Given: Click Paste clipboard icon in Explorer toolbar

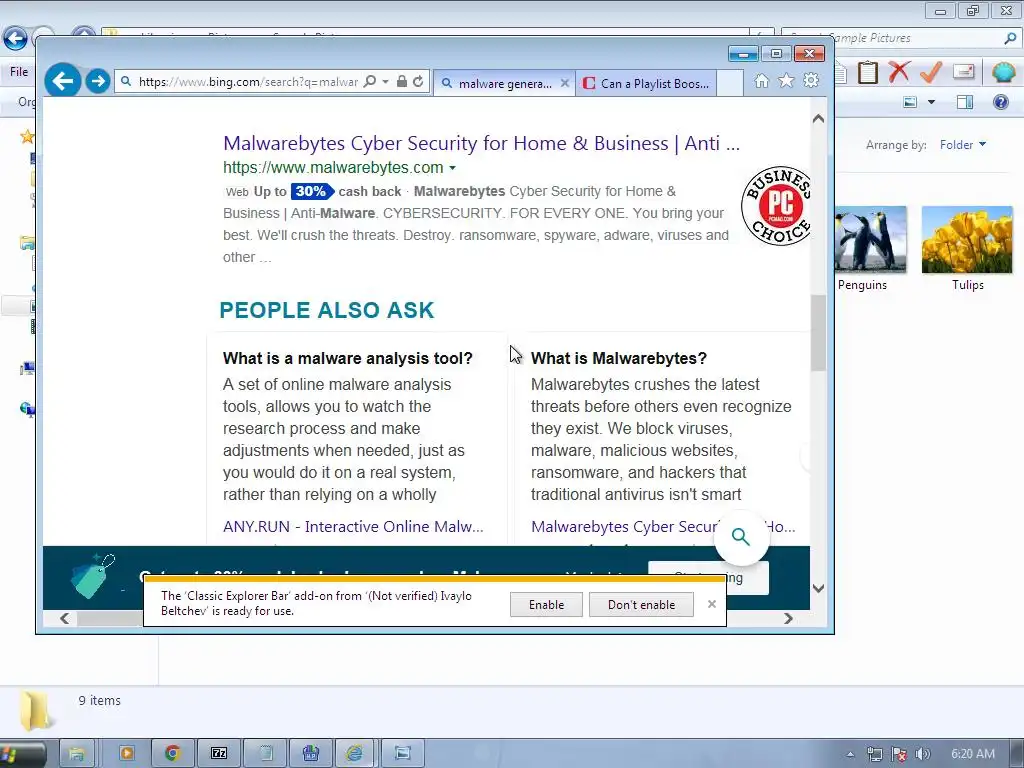Looking at the screenshot, I should [x=867, y=72].
